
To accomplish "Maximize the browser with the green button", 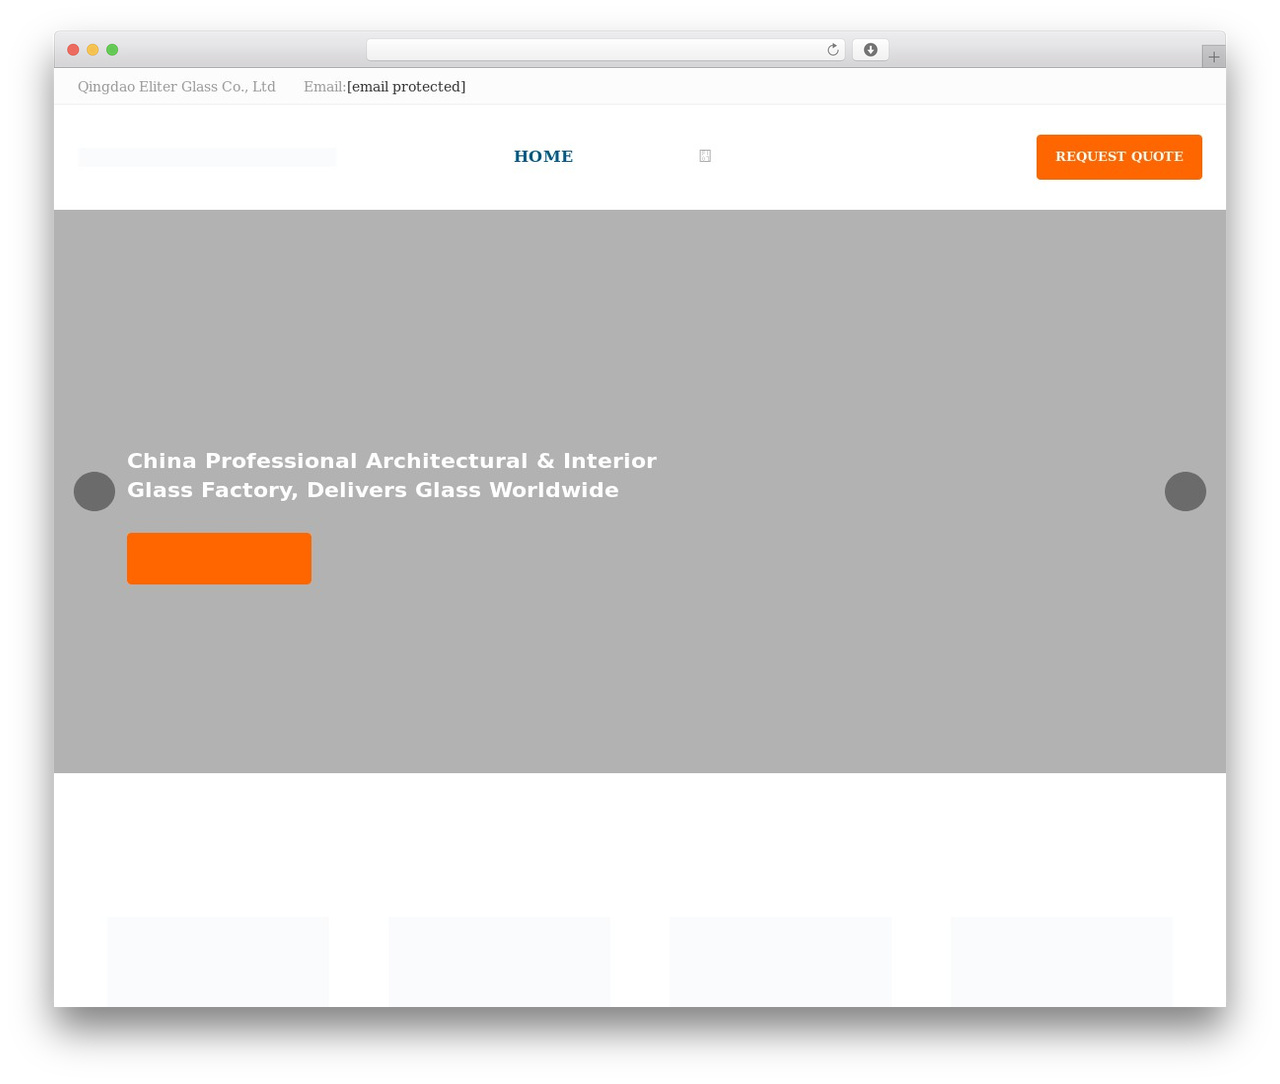I will [112, 50].
